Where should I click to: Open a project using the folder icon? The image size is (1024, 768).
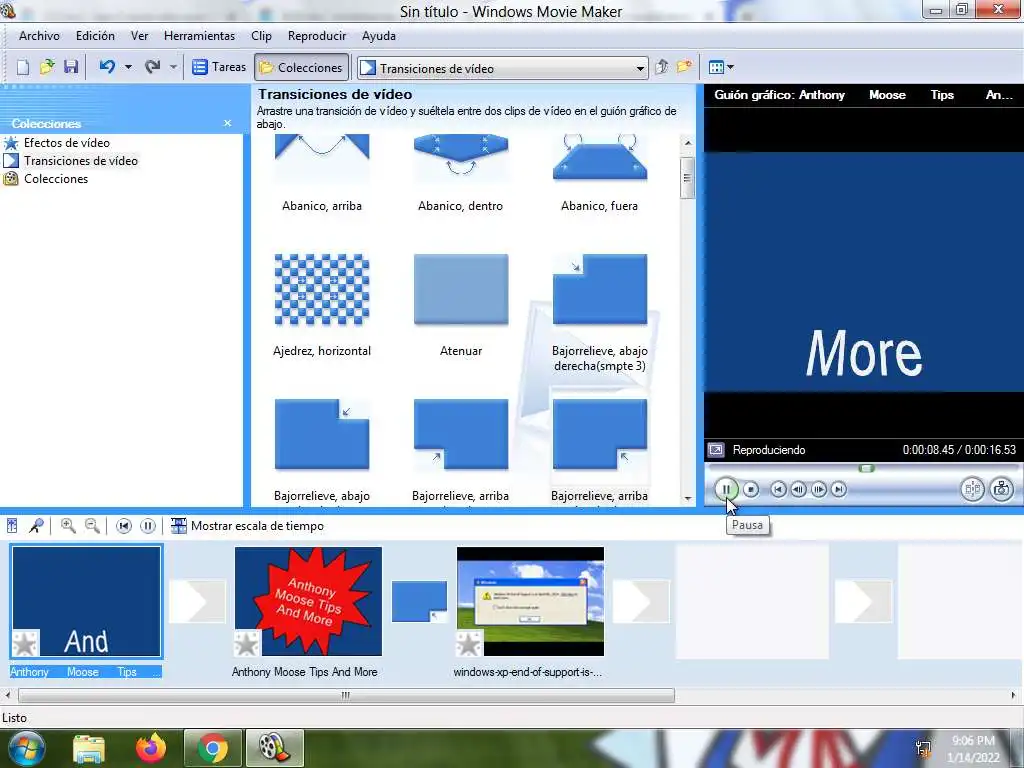pos(47,67)
